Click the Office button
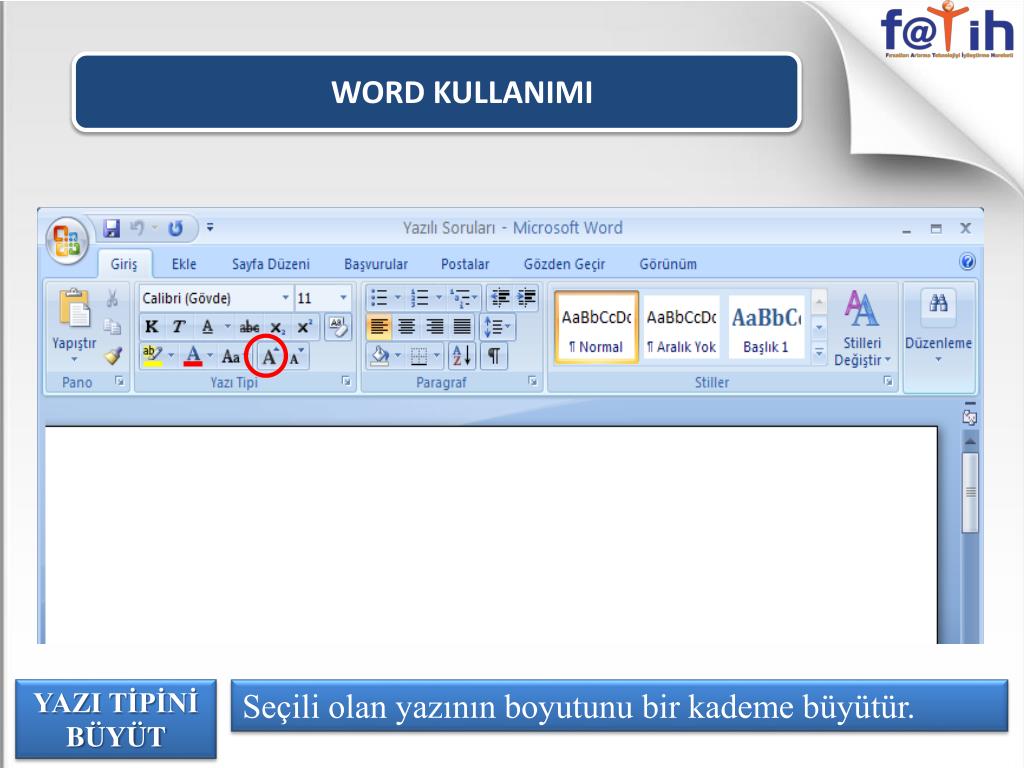 coord(67,240)
